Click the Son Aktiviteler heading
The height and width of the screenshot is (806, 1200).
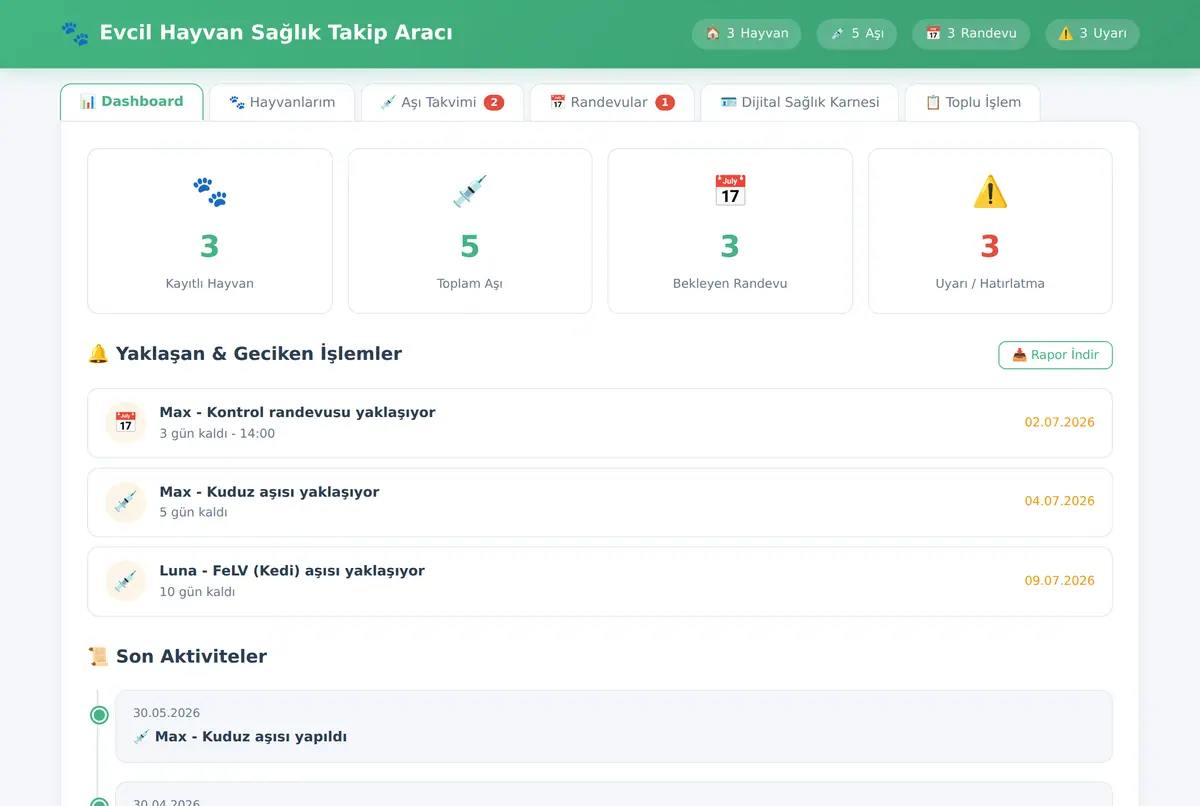191,657
